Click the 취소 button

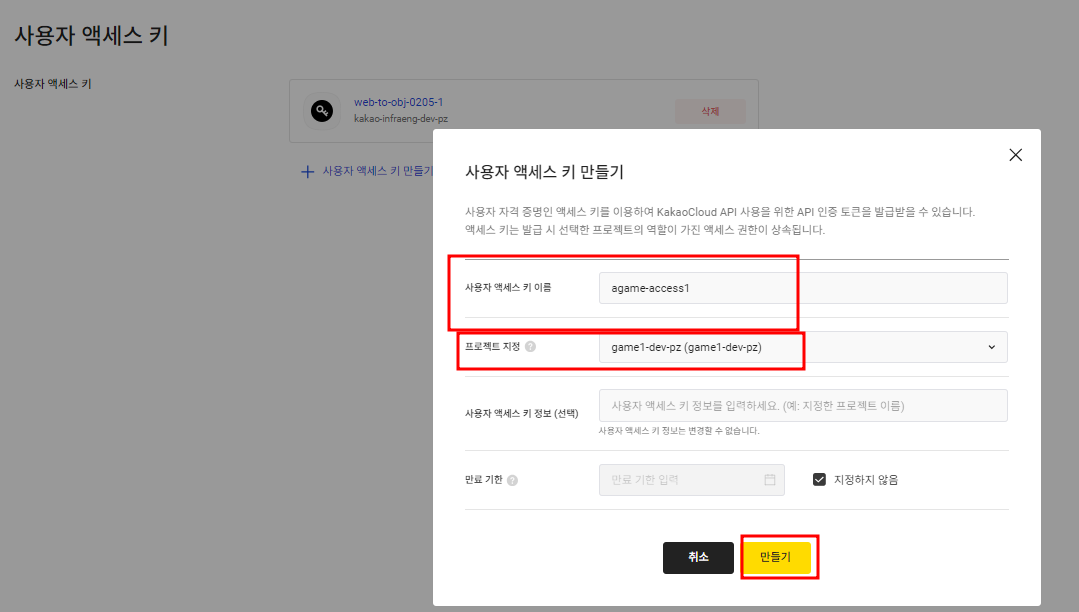point(698,558)
